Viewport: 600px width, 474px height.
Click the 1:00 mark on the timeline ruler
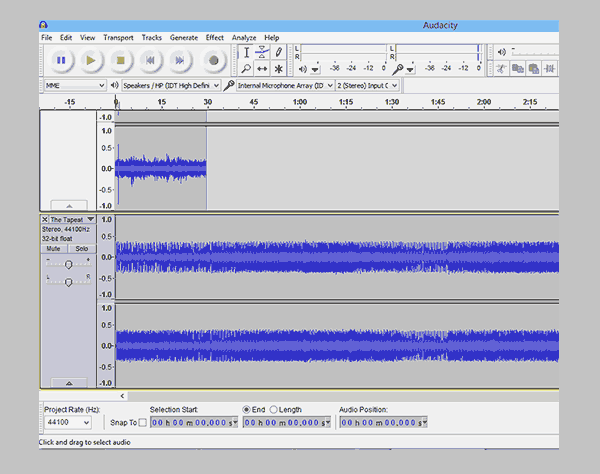(x=300, y=102)
